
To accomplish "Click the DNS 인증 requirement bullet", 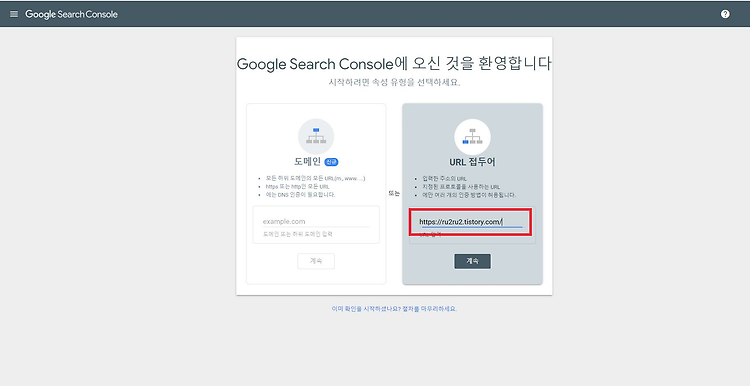I will click(300, 195).
